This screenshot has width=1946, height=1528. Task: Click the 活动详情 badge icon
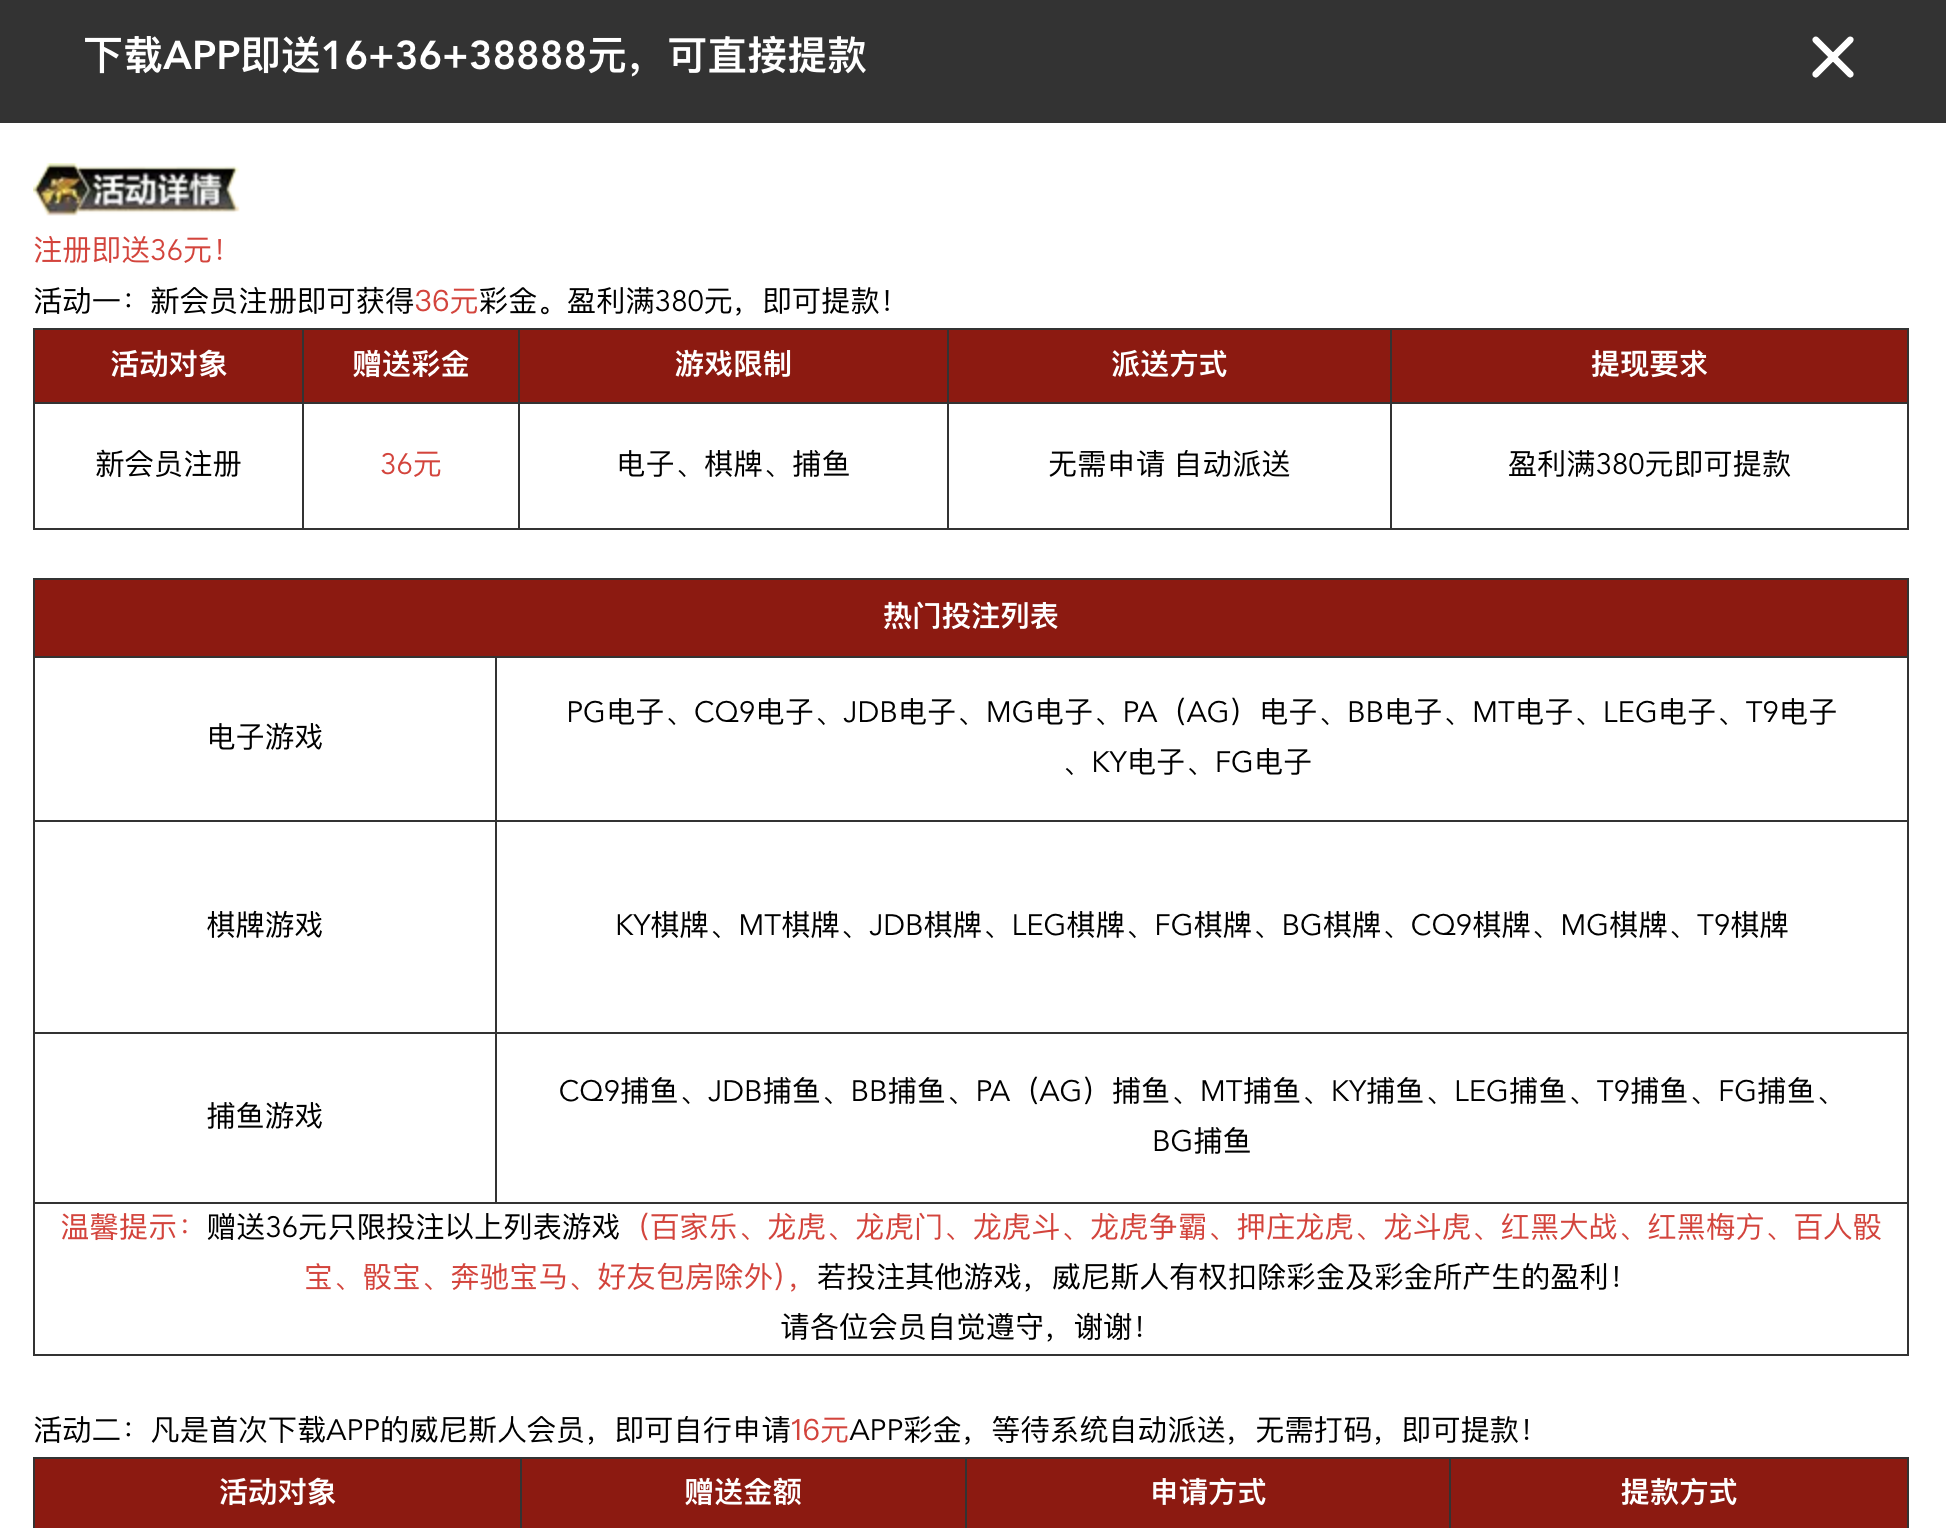[x=136, y=189]
